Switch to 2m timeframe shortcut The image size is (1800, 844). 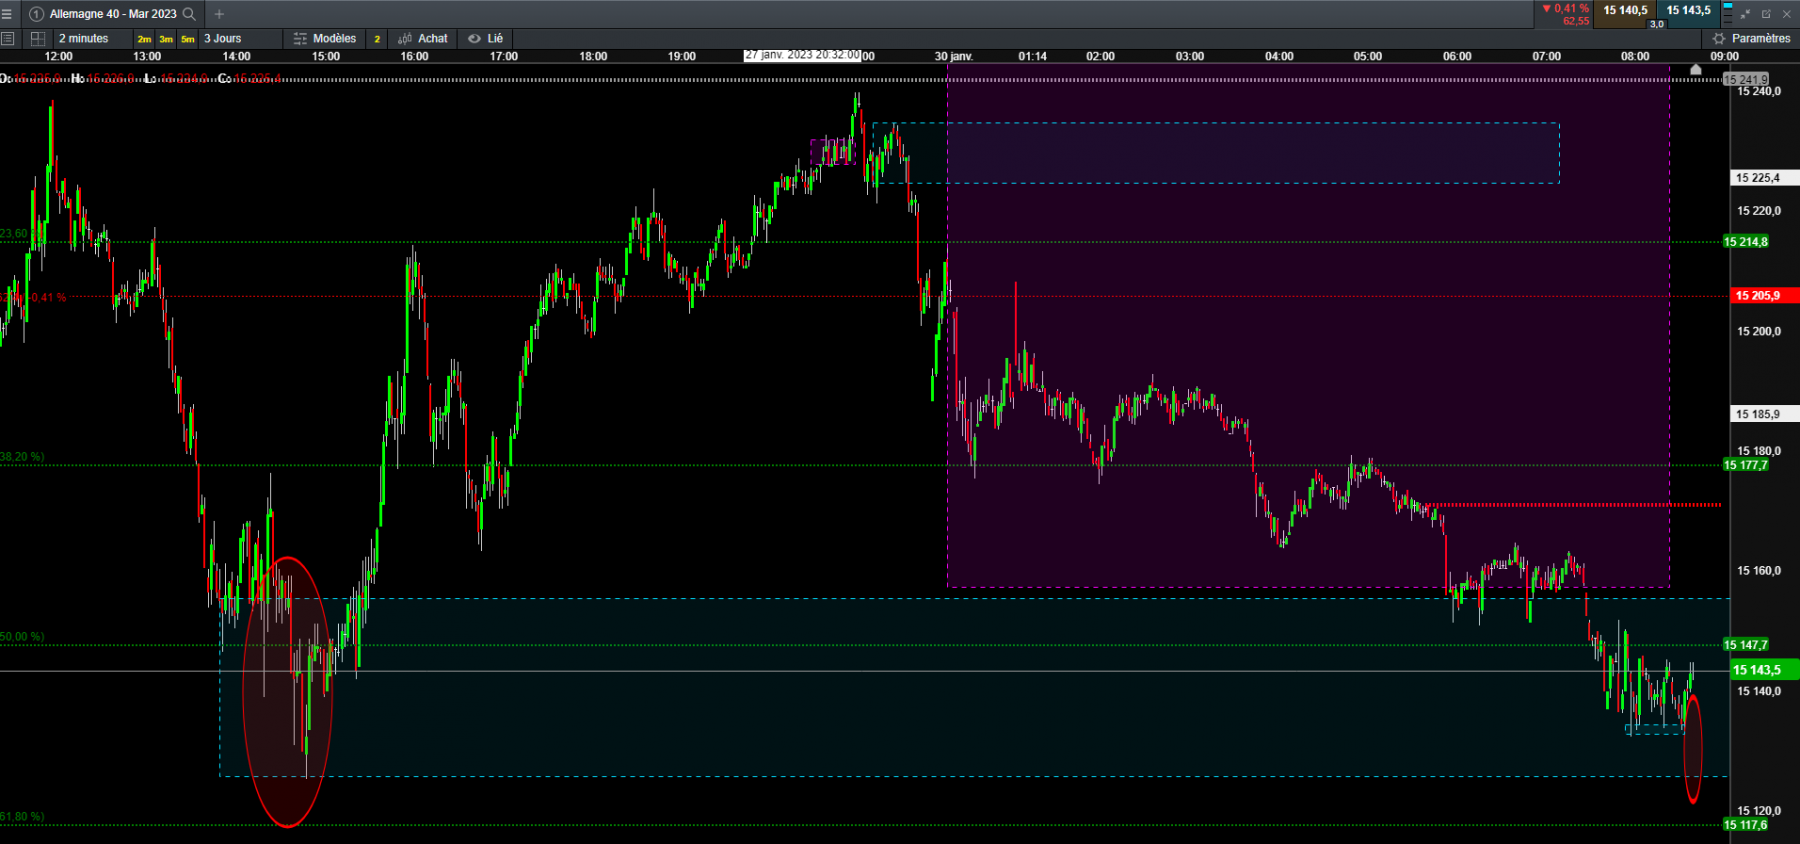(144, 40)
